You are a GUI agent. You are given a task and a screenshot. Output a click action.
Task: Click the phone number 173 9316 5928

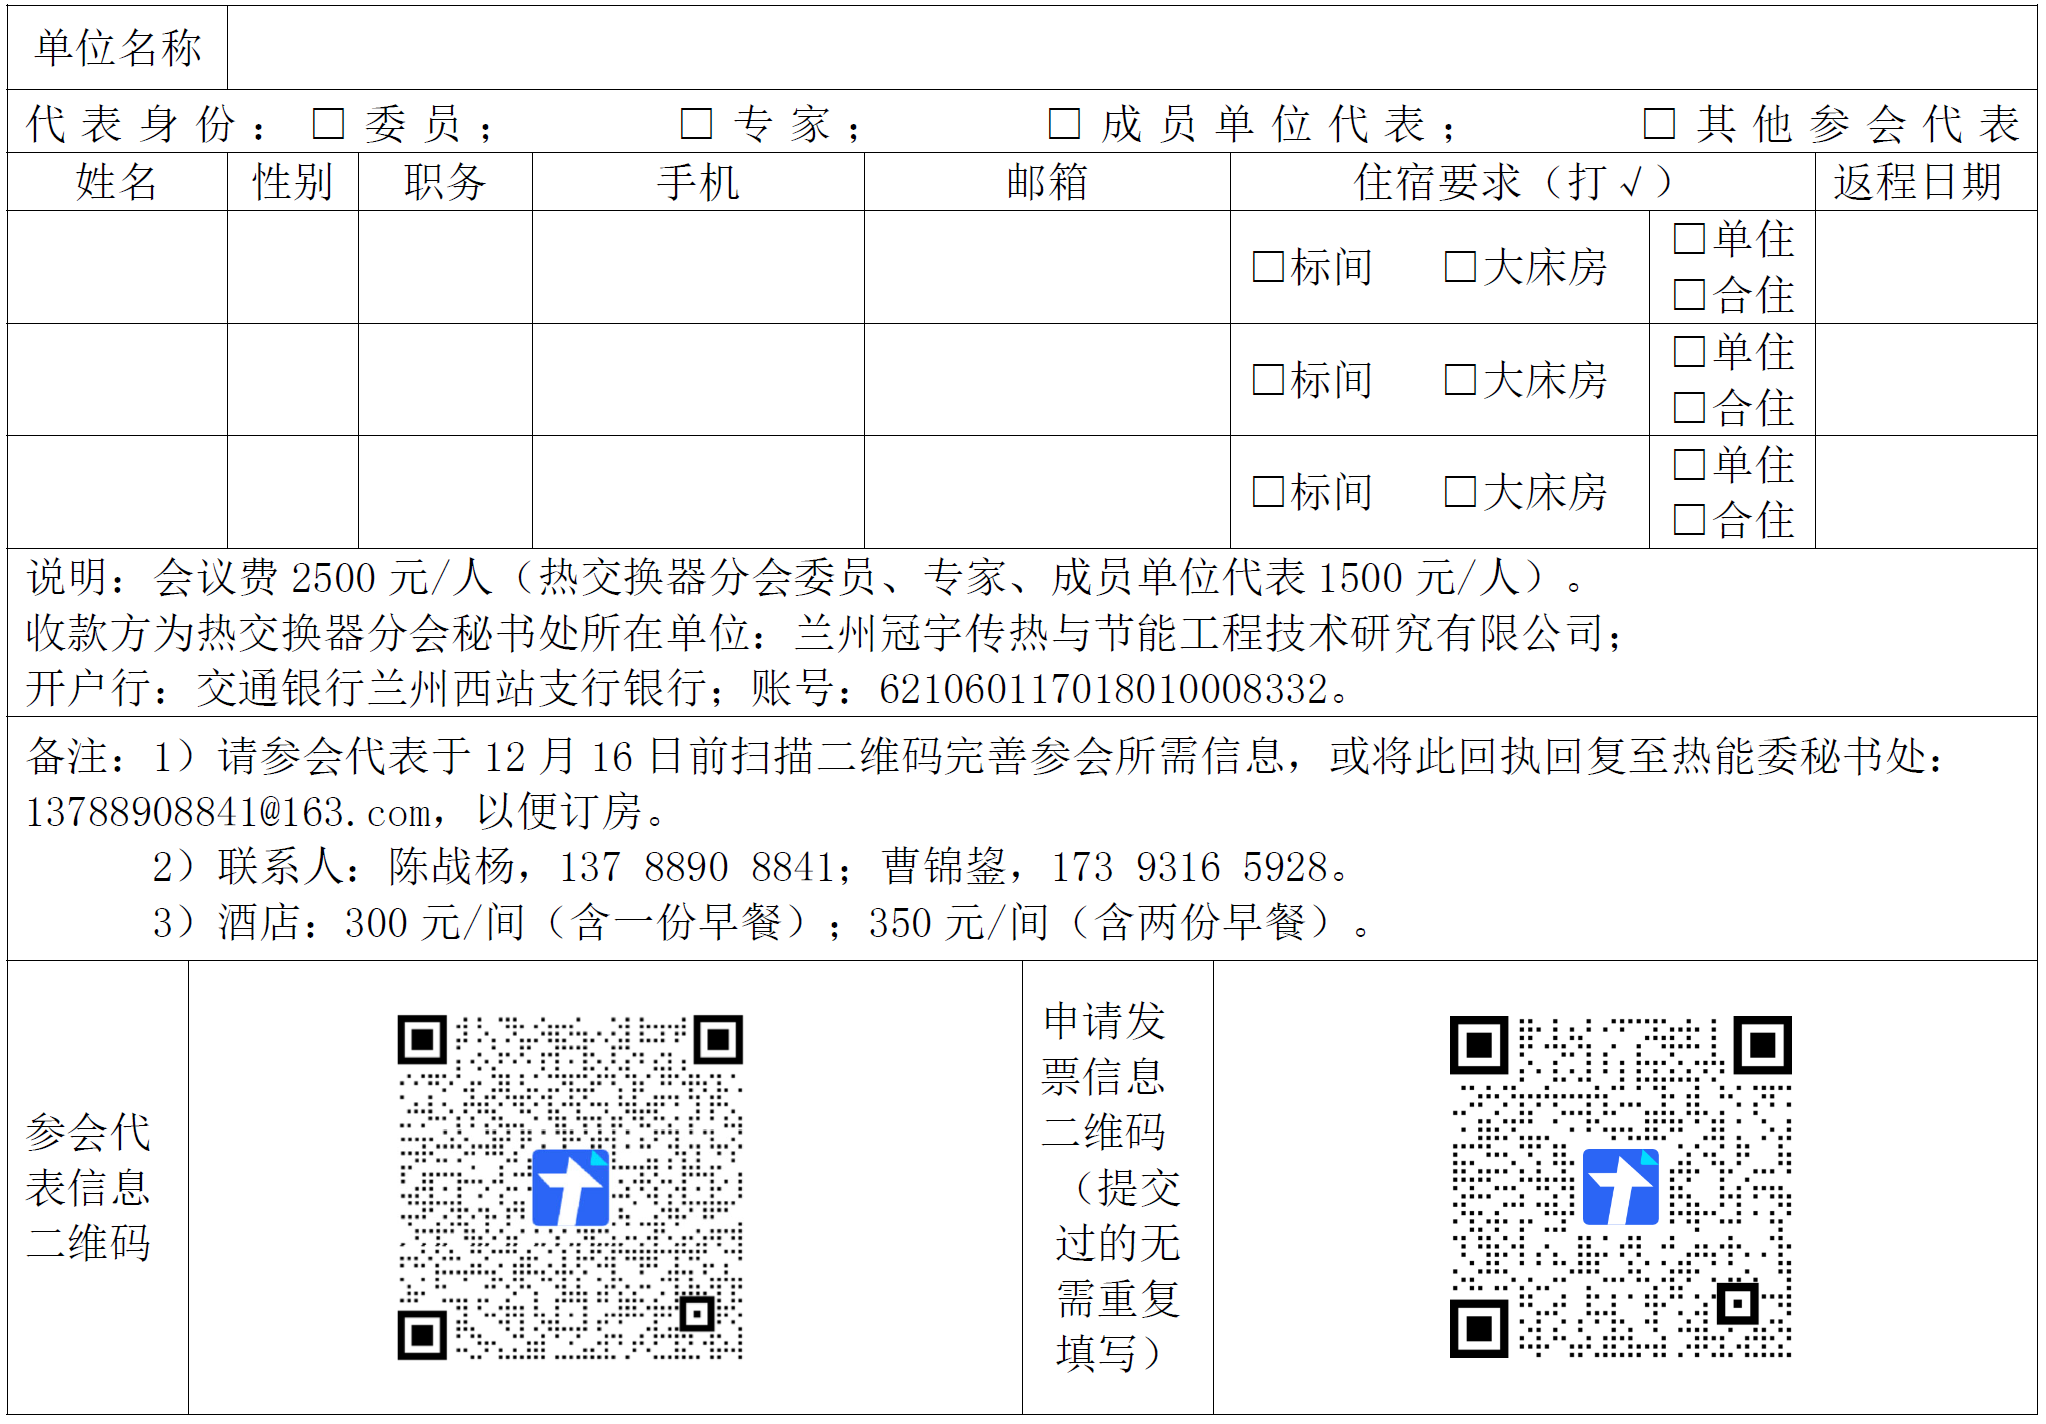coord(1188,867)
